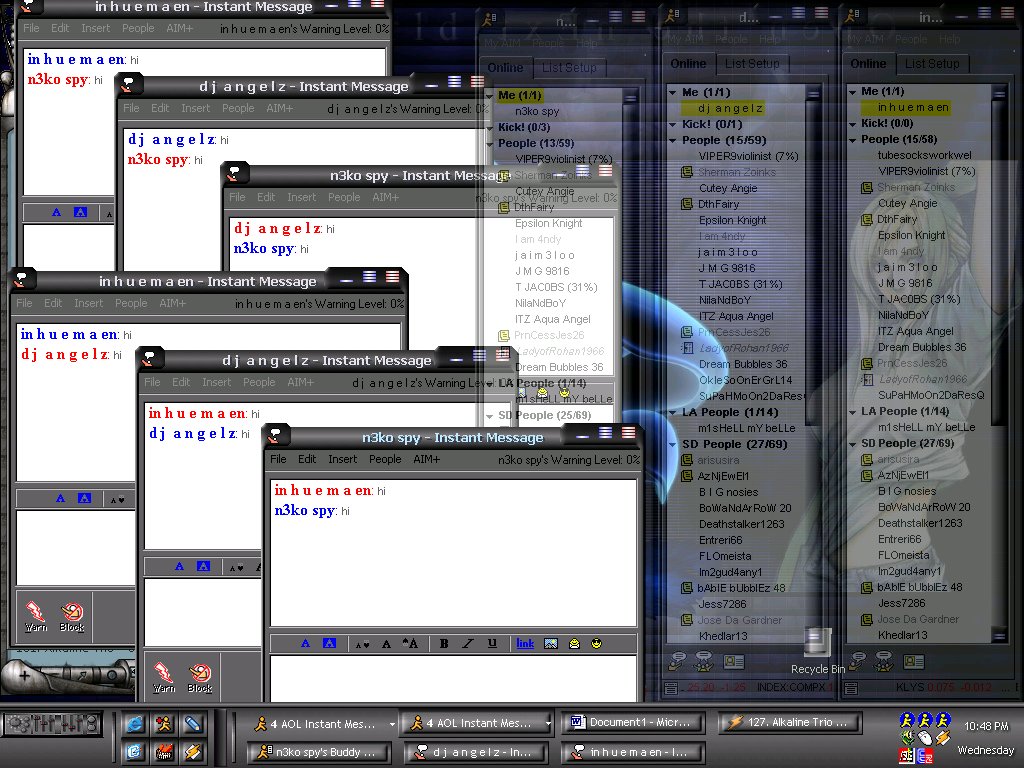Open chat icon at bottom of d j angelz buddy list
The width and height of the screenshot is (1024, 768).
pyautogui.click(x=704, y=662)
